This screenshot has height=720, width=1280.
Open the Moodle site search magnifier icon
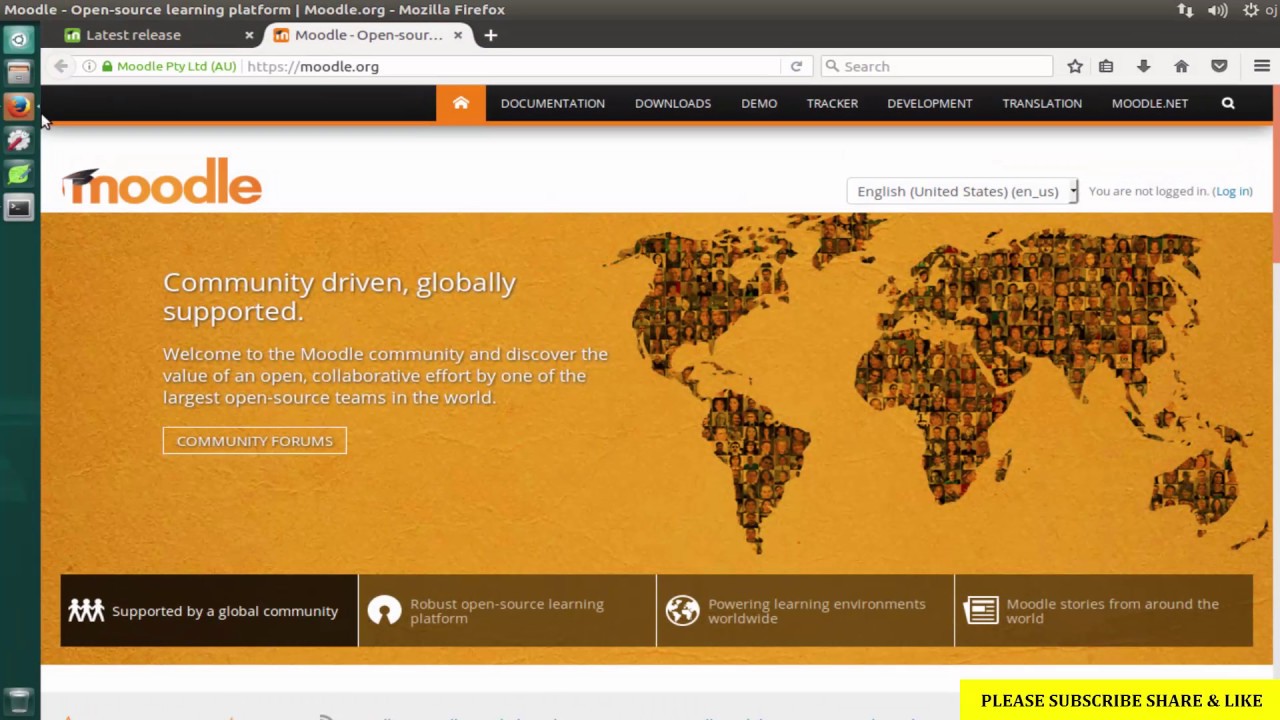tap(1228, 103)
